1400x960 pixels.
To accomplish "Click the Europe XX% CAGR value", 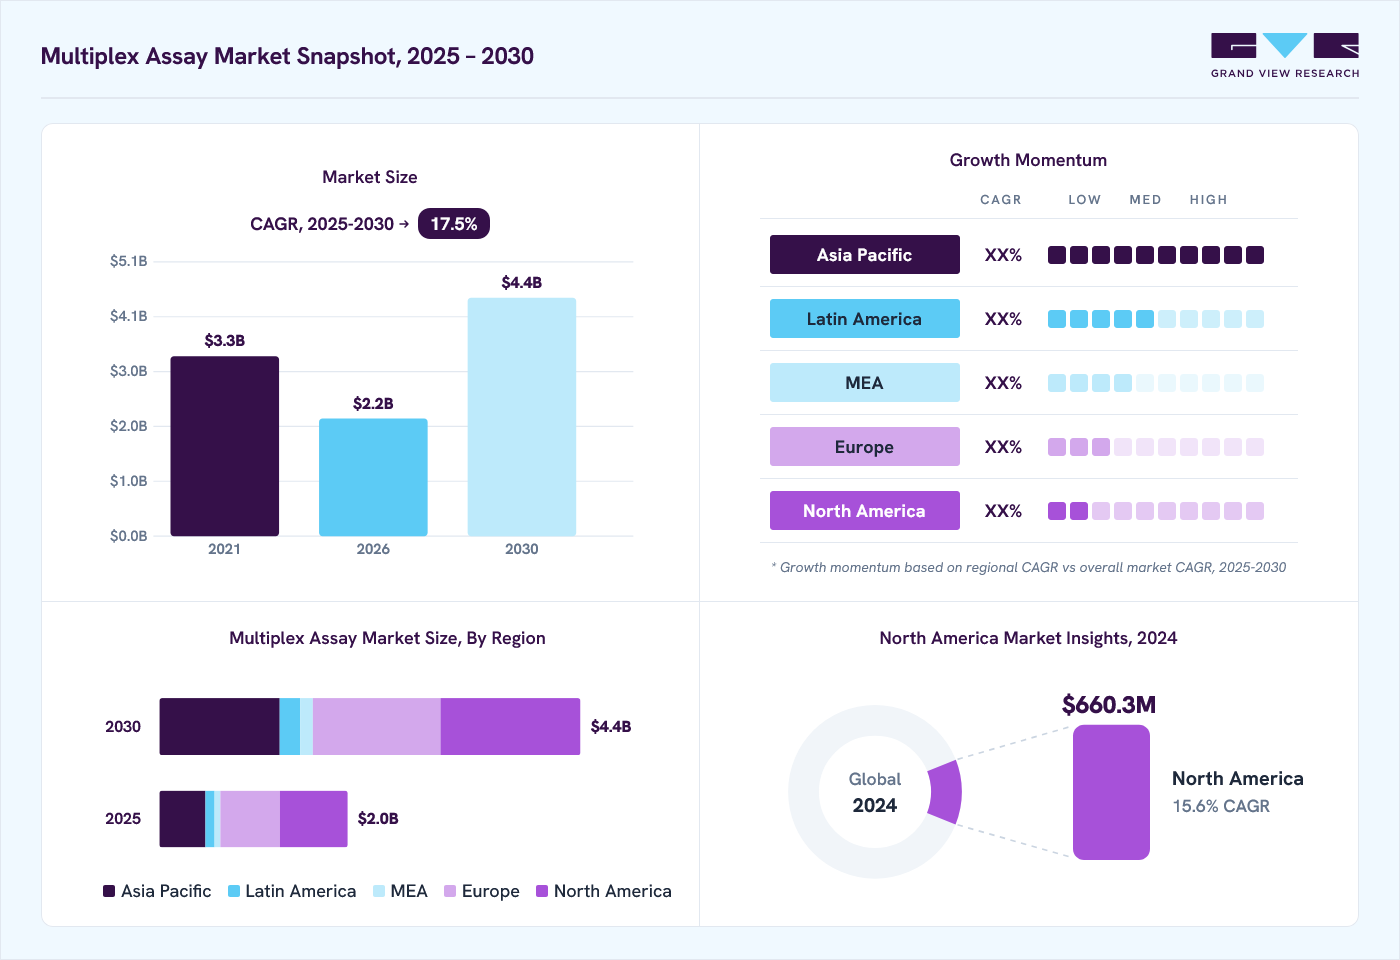I will click(x=1003, y=447).
